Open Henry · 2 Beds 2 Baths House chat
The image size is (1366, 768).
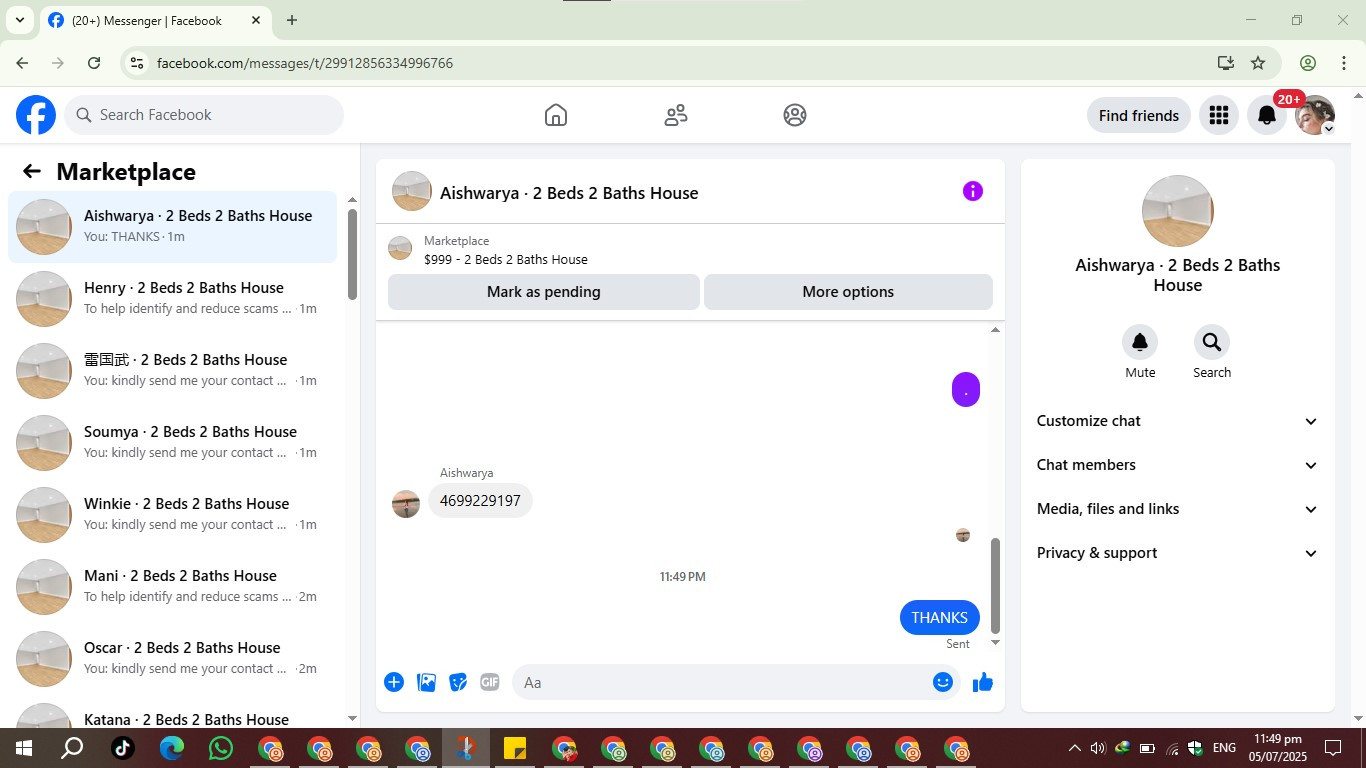pos(173,298)
